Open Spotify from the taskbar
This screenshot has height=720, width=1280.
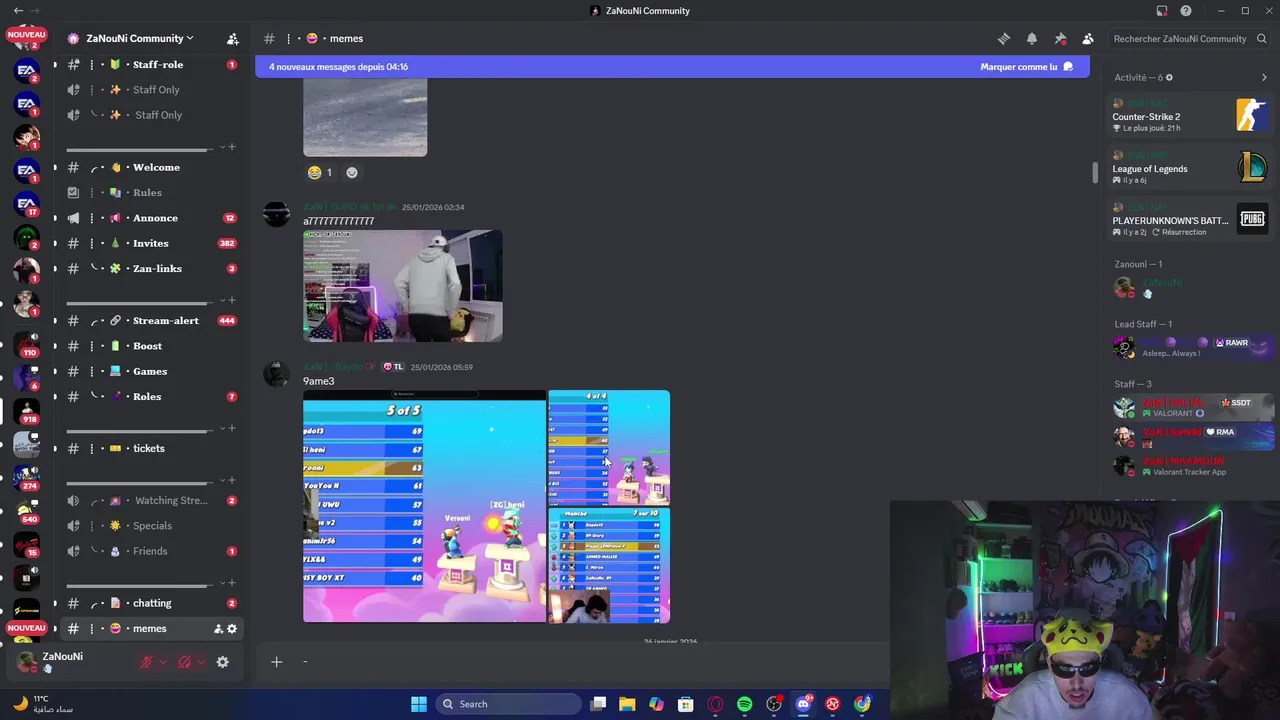tap(745, 704)
